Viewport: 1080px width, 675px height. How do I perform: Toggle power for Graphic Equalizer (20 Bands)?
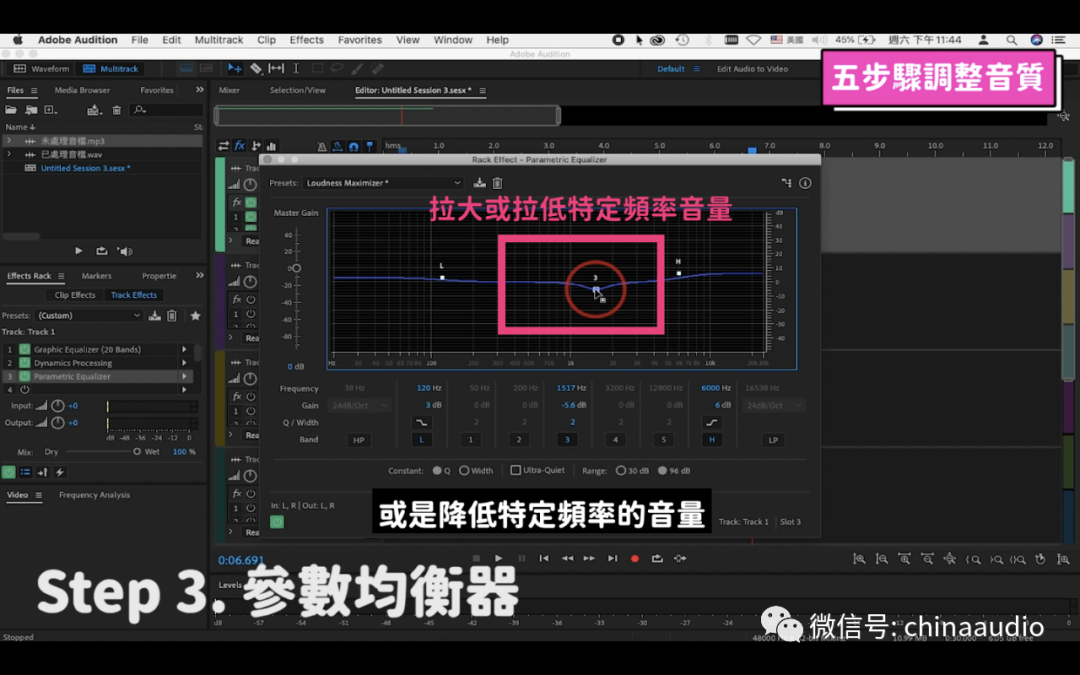(x=25, y=349)
